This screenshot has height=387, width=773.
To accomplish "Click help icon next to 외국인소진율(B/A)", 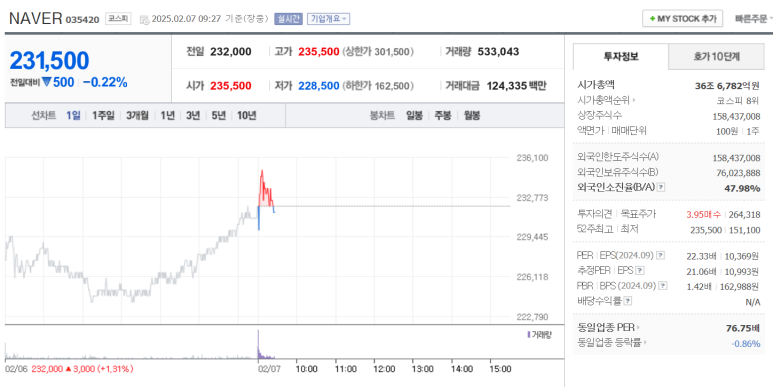I will (662, 187).
